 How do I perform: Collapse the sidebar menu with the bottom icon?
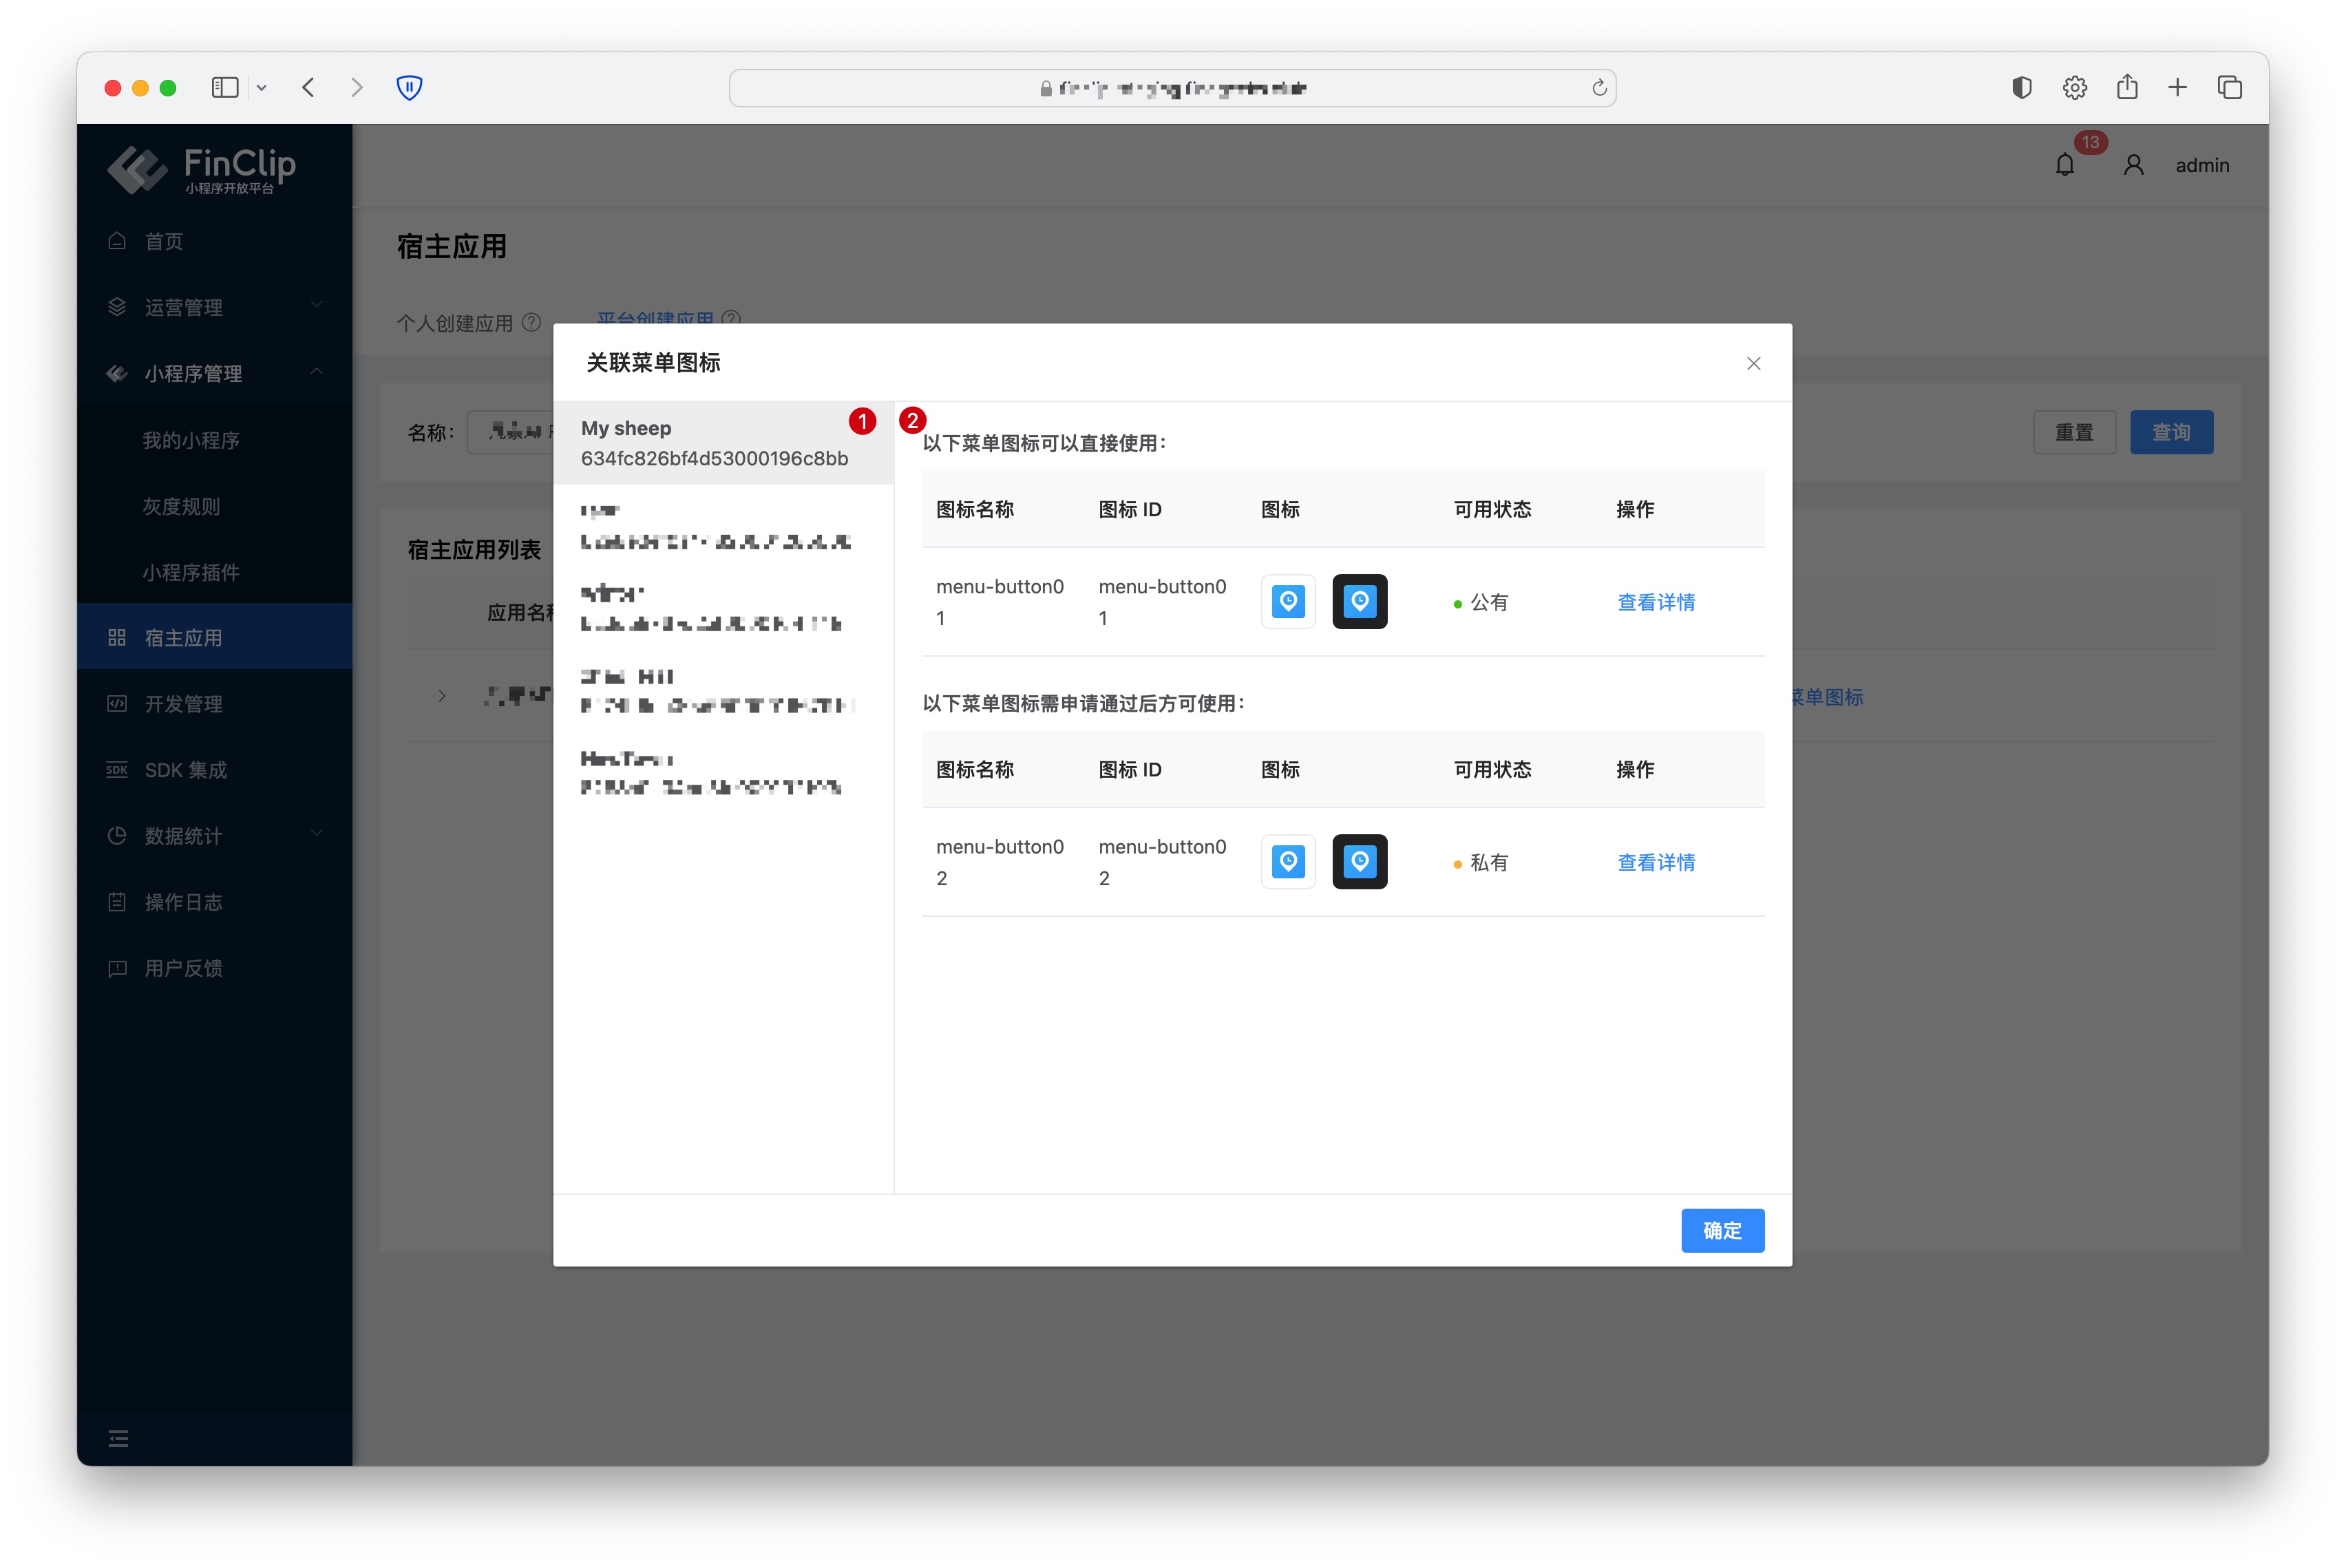[118, 1438]
